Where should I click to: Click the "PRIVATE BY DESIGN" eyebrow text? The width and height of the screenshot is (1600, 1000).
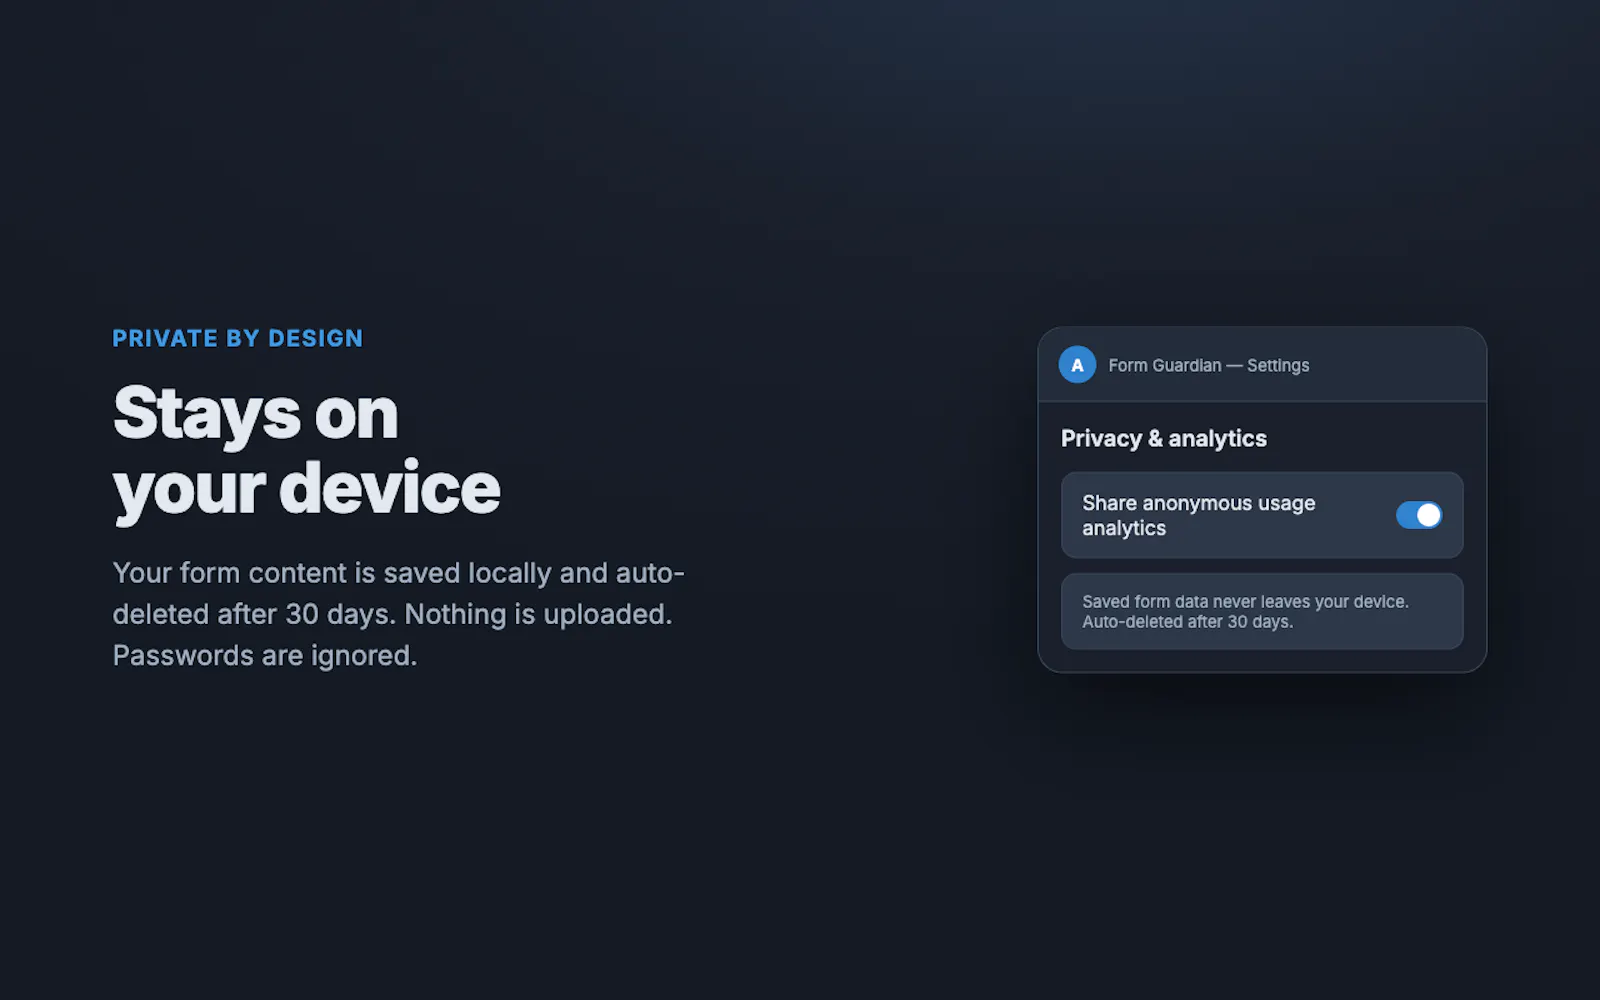237,338
